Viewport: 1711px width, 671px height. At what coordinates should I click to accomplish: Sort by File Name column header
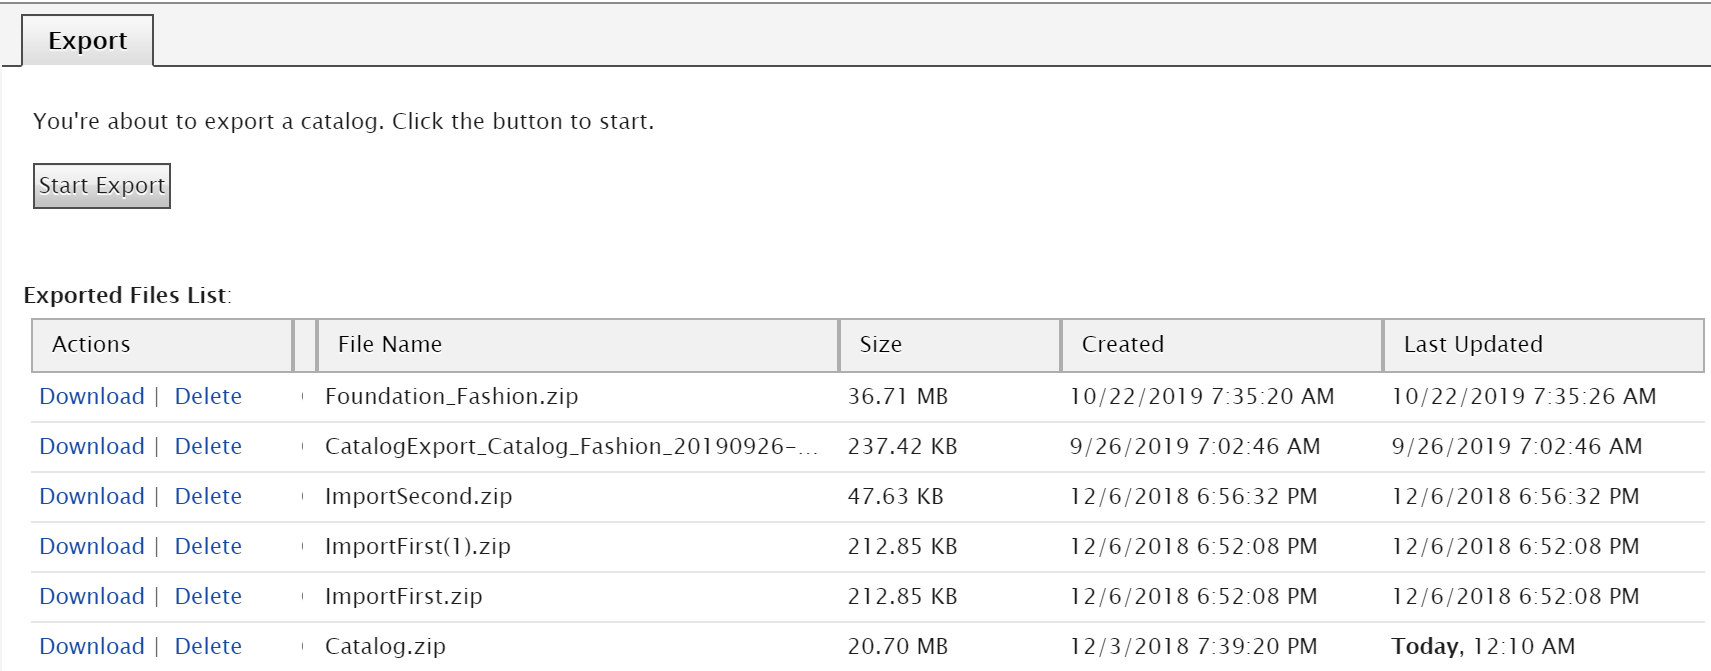click(577, 345)
